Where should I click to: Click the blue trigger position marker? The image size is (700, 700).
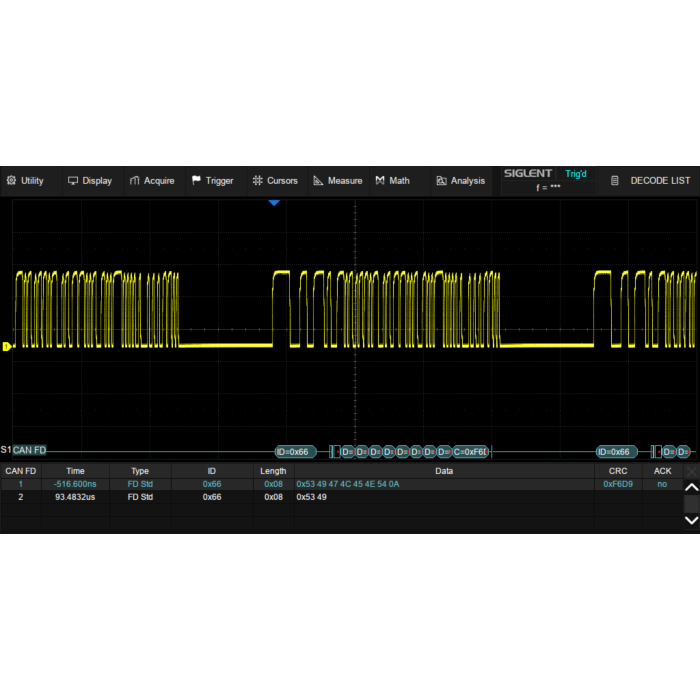click(274, 203)
